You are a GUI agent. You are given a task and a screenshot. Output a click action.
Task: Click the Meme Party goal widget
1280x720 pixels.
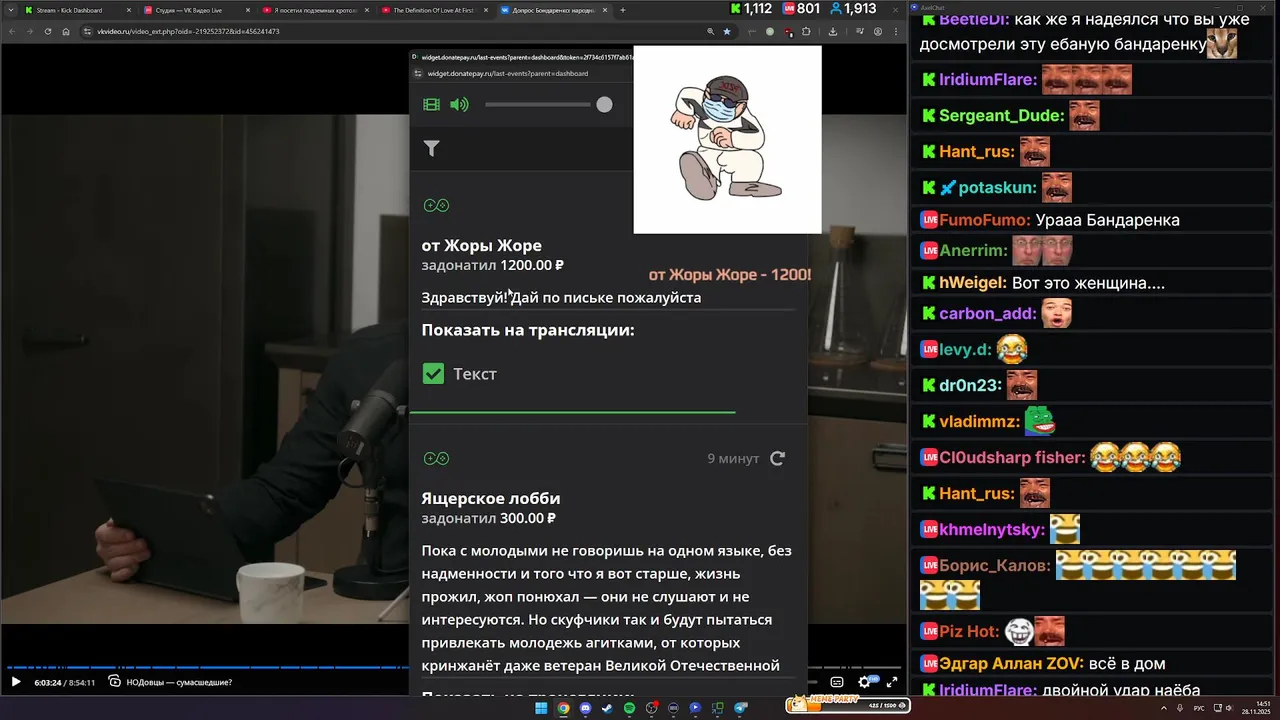pyautogui.click(x=848, y=704)
